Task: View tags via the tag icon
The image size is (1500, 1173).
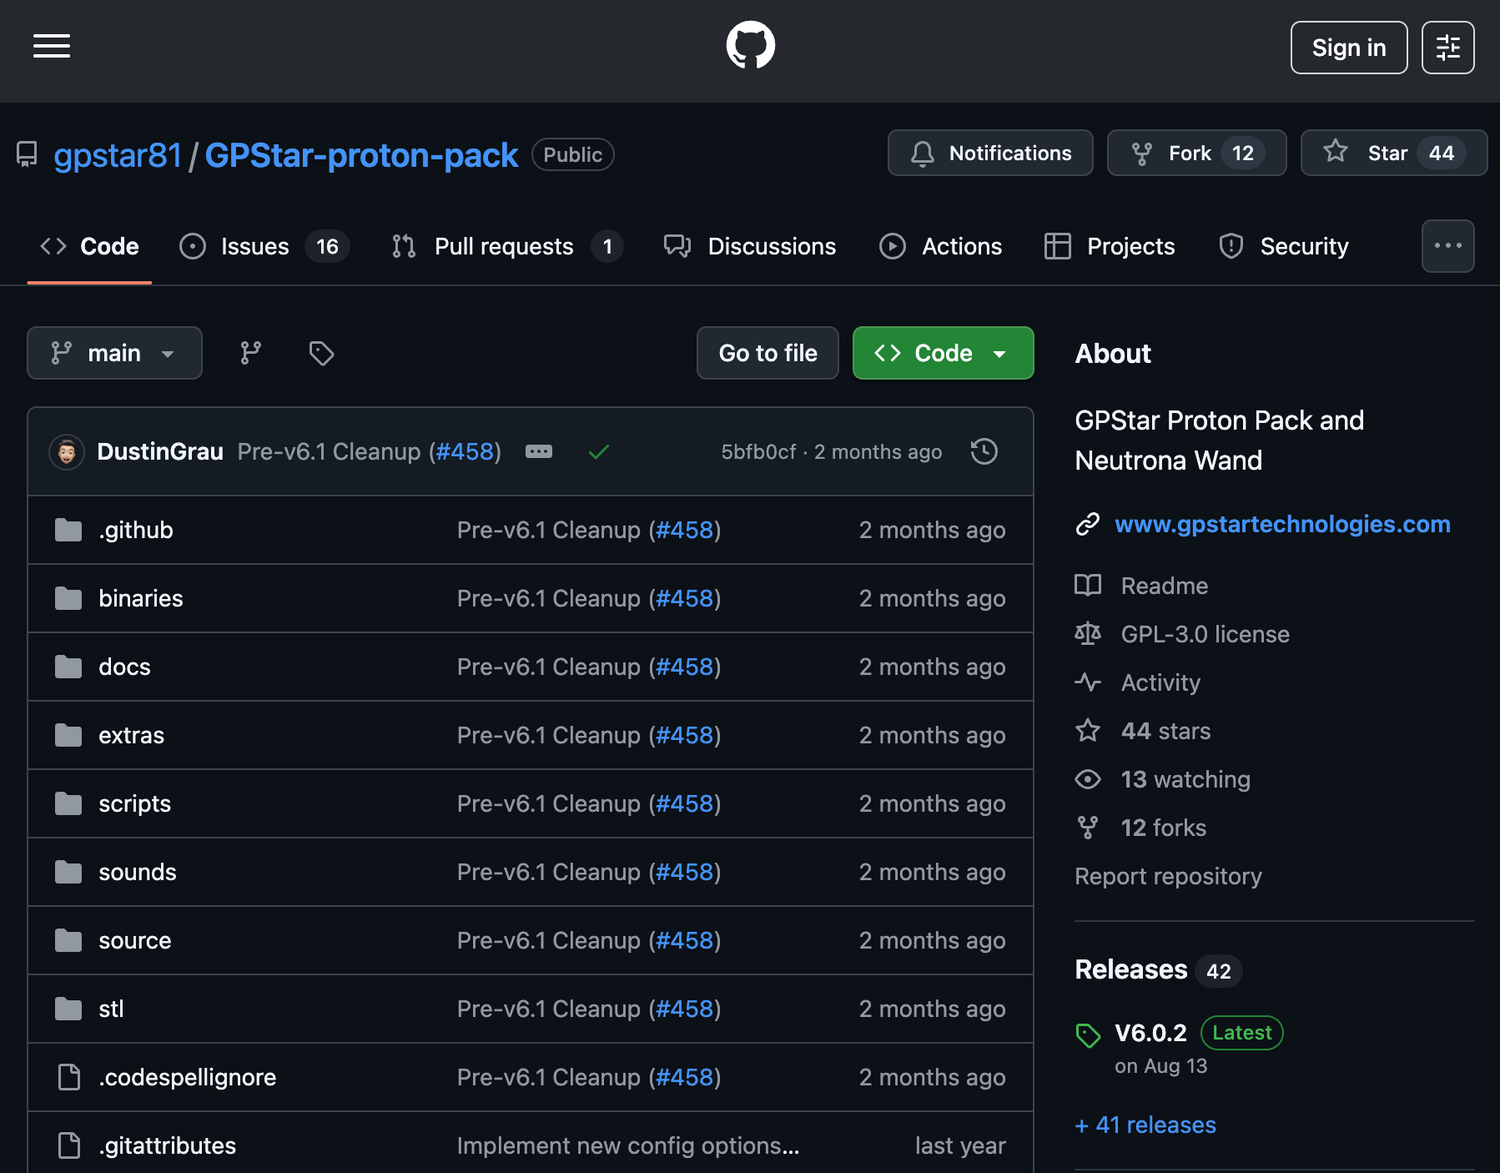Action: 321,353
